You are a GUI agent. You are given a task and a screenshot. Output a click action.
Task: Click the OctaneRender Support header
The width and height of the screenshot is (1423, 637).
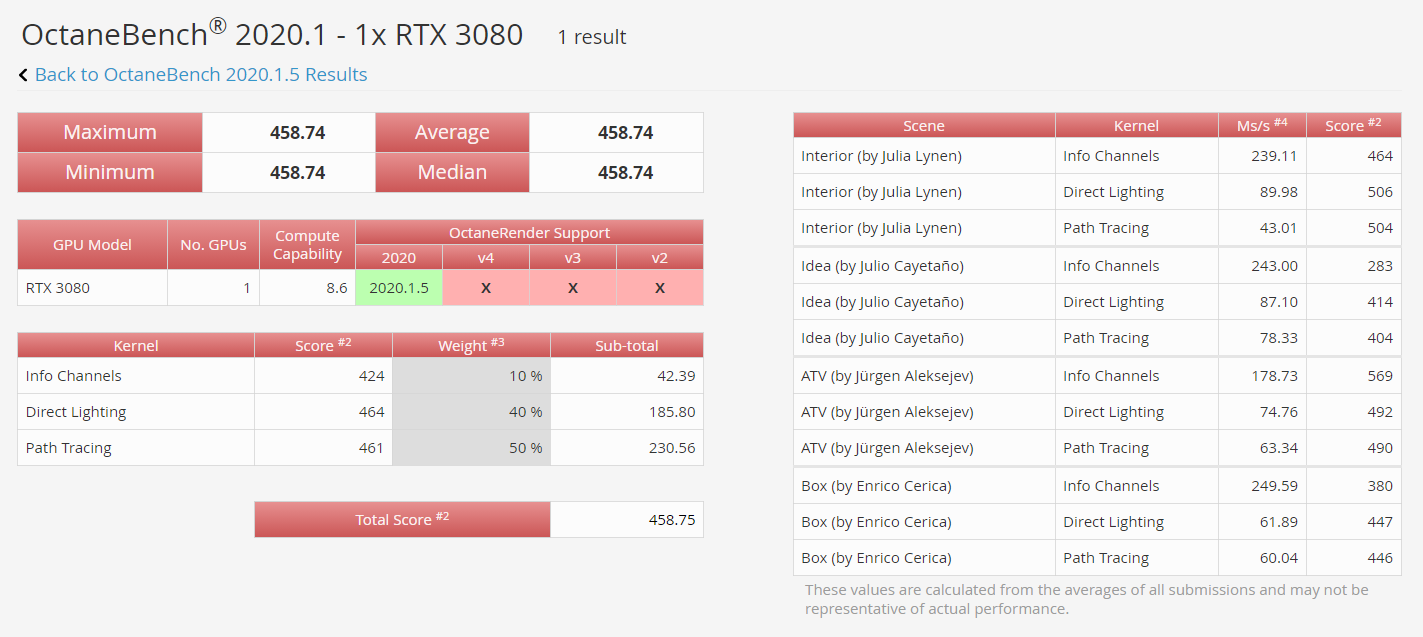click(529, 233)
